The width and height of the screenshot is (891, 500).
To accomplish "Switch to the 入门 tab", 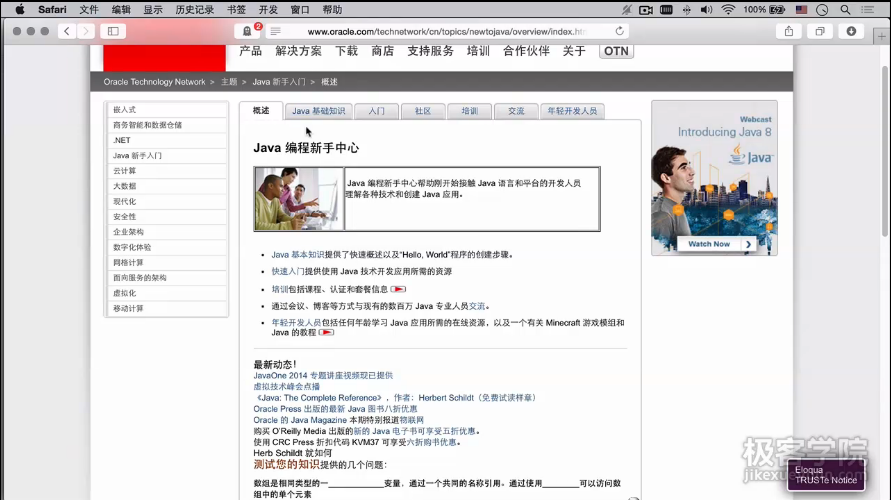I will pos(376,111).
